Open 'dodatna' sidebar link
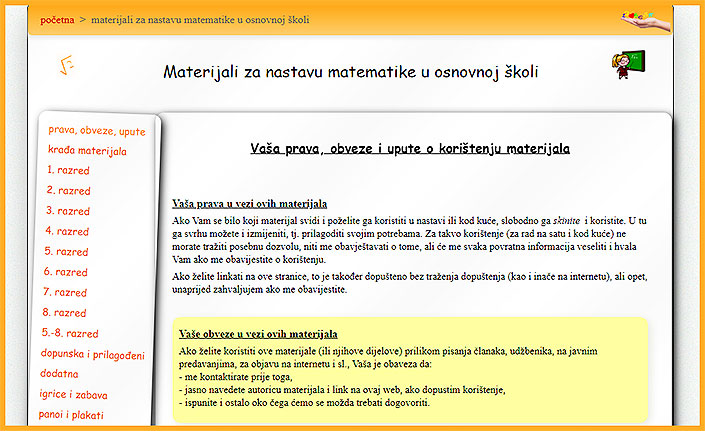Viewport: 705px width, 431px height. (x=59, y=373)
